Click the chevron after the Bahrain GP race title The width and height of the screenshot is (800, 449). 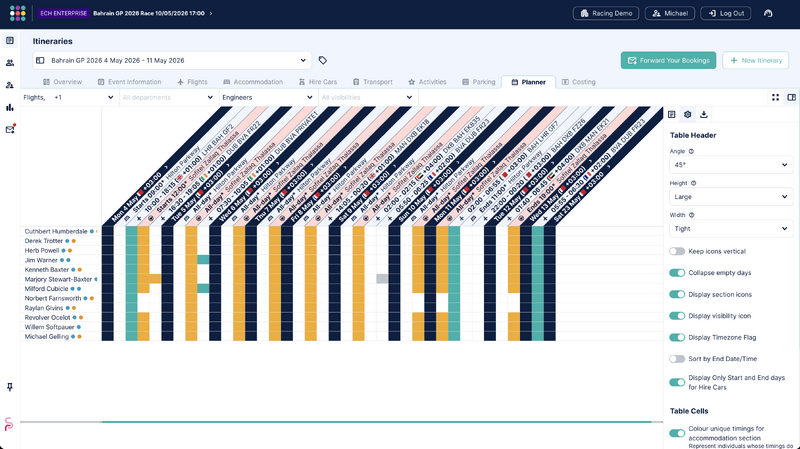coord(211,13)
